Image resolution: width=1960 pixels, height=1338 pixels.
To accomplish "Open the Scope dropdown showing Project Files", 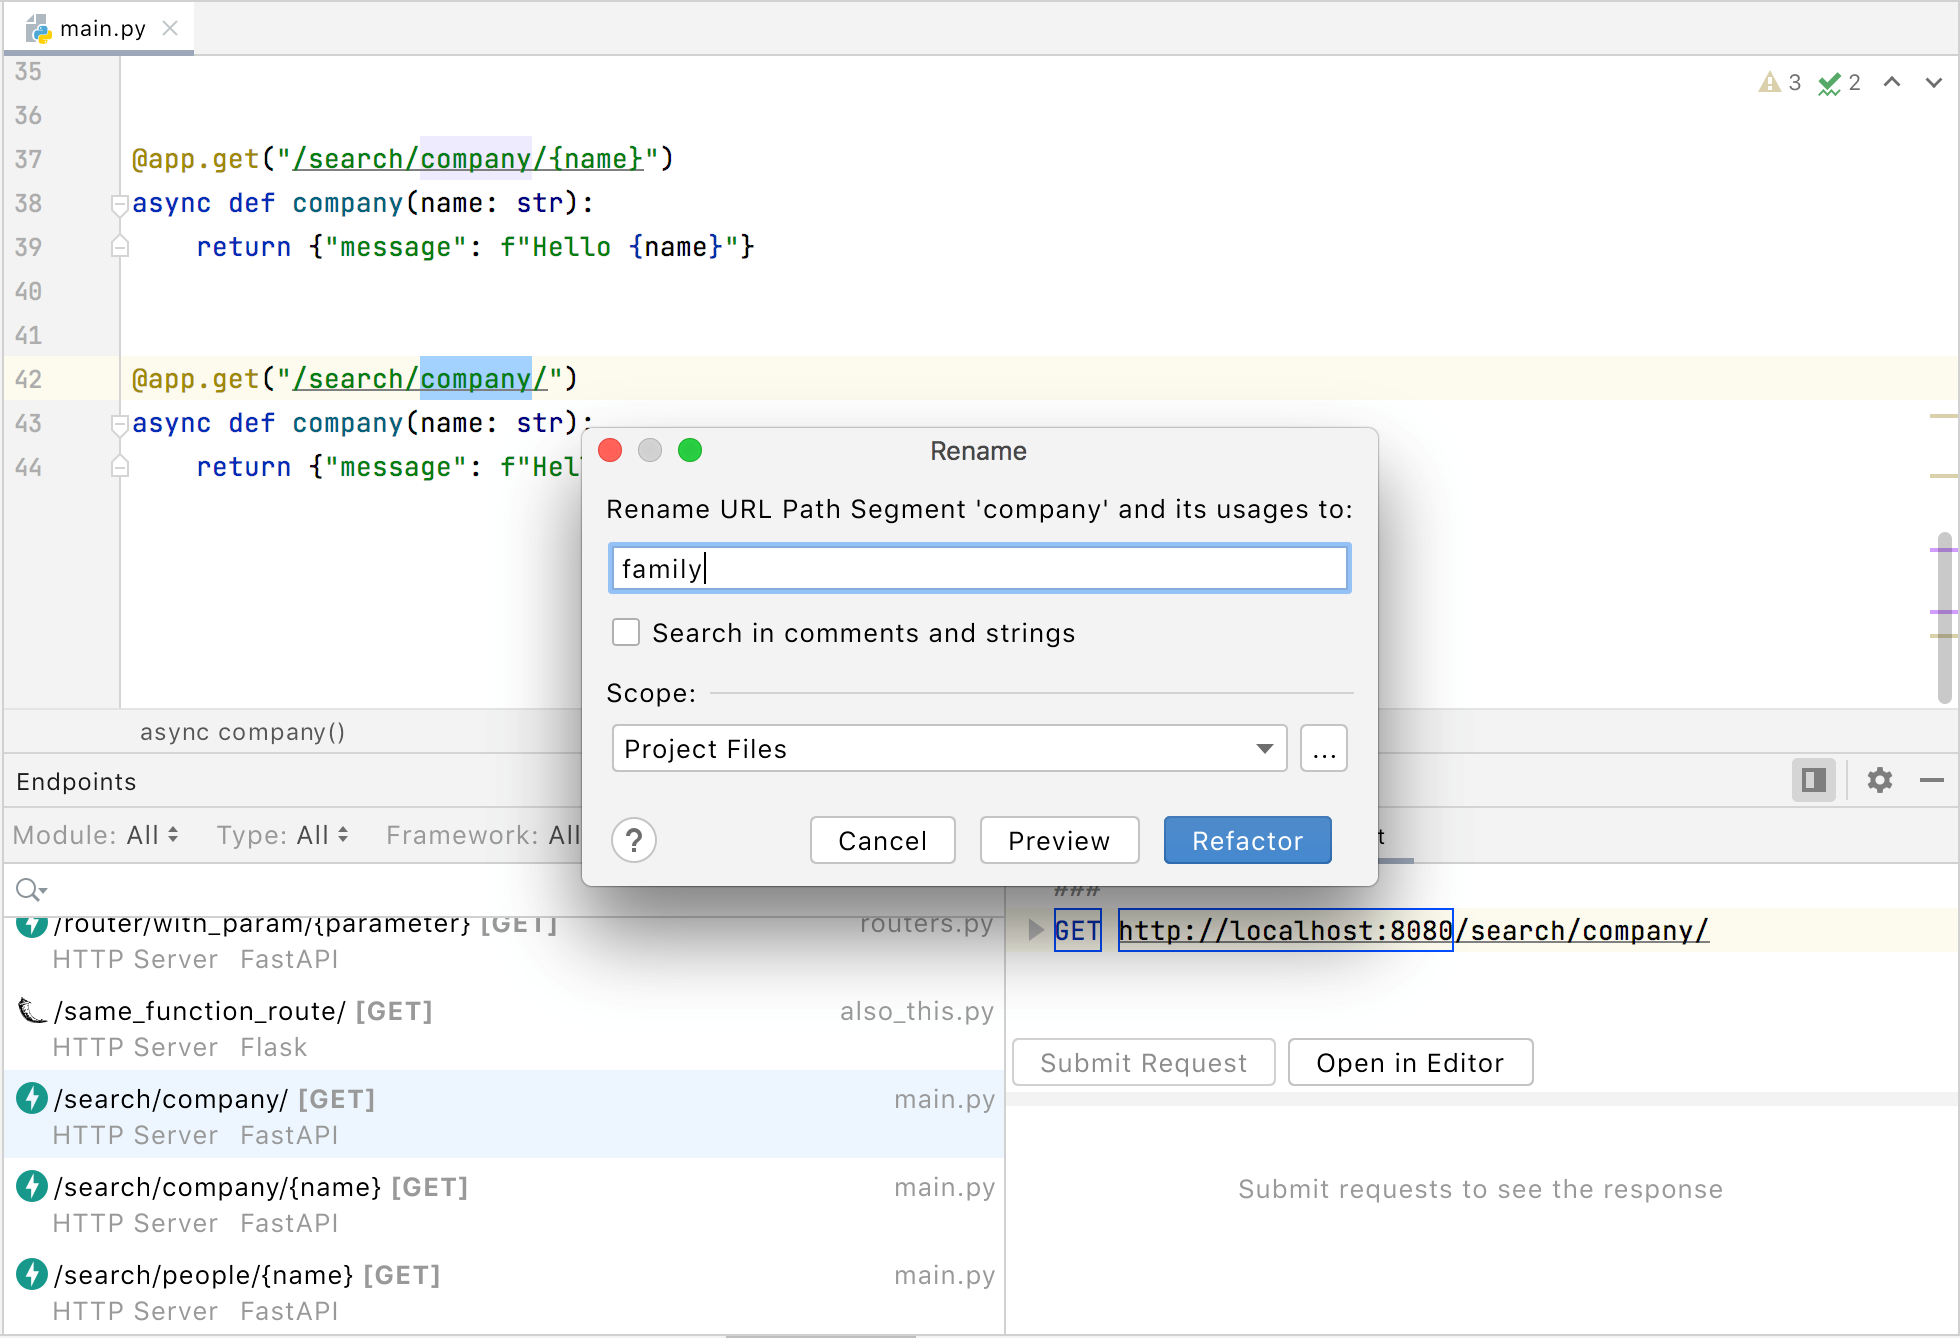I will 948,748.
